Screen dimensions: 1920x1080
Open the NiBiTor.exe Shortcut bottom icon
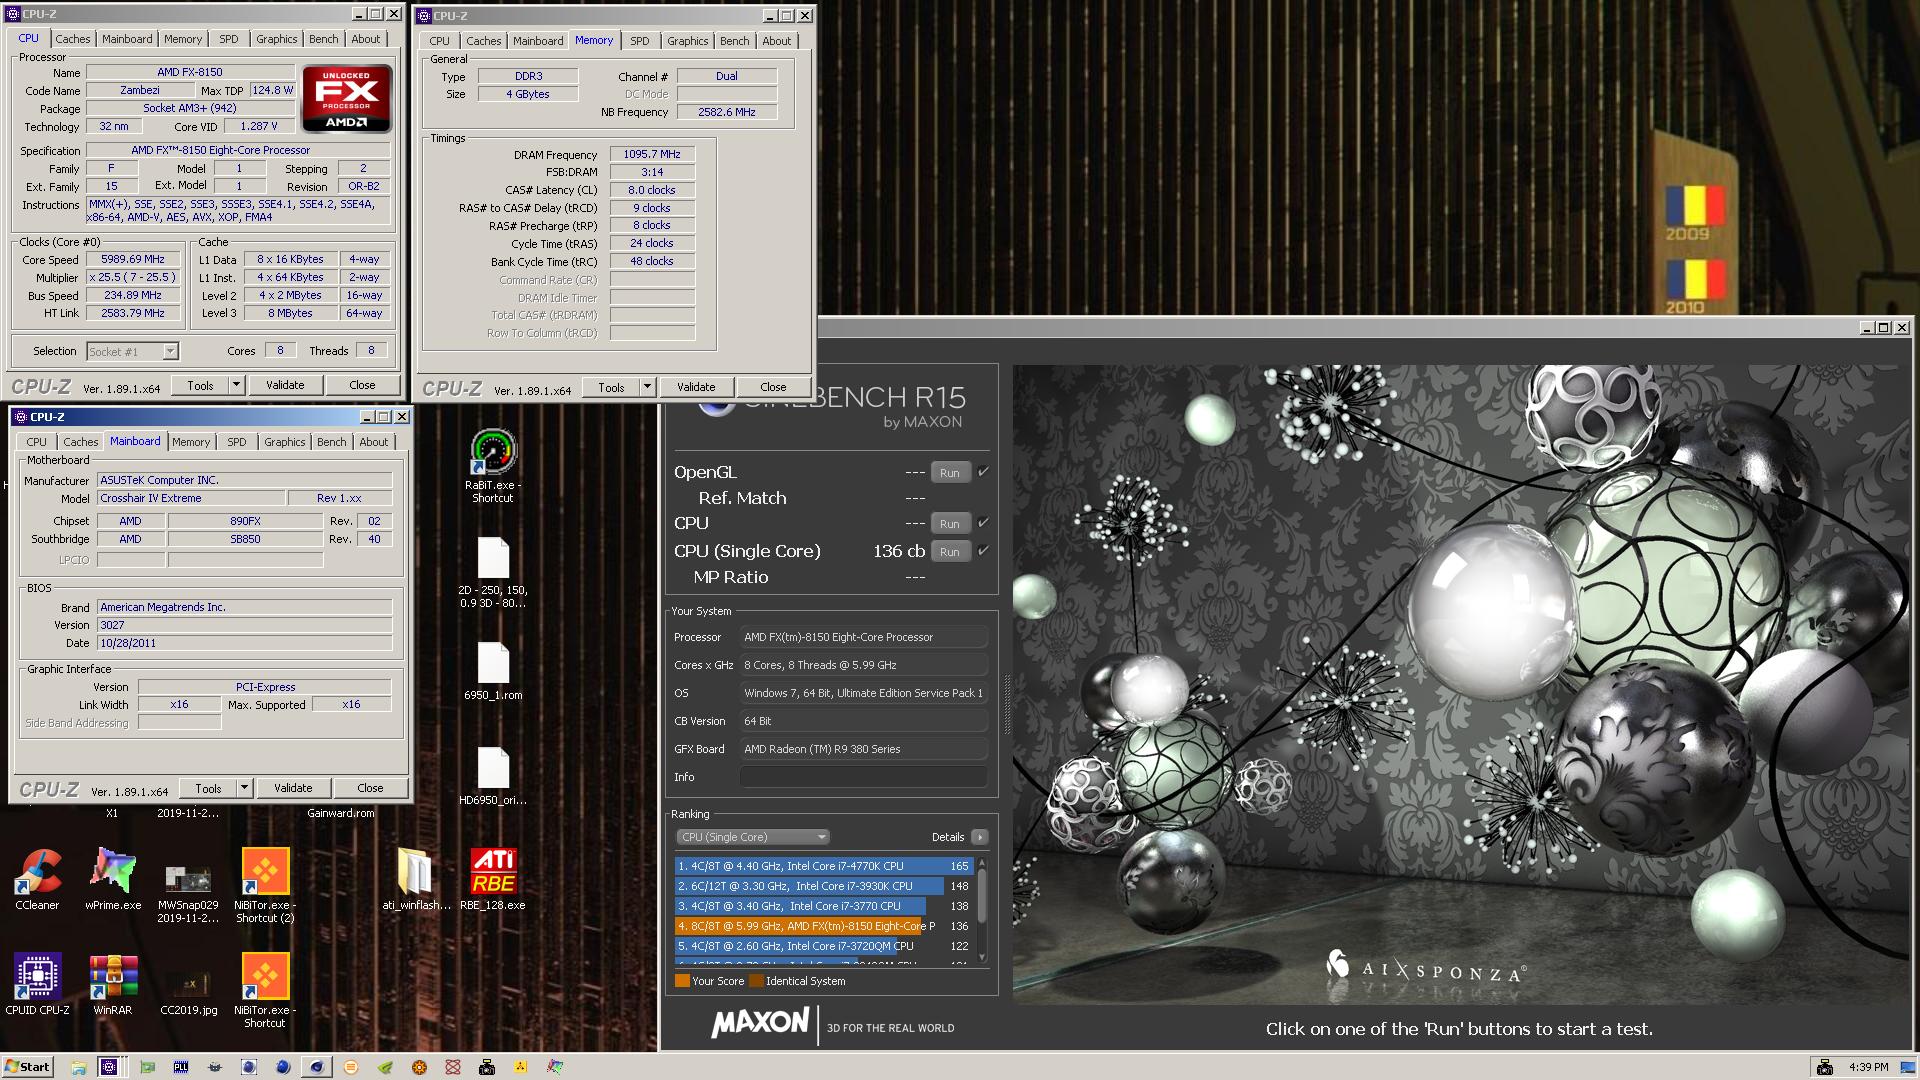point(265,990)
